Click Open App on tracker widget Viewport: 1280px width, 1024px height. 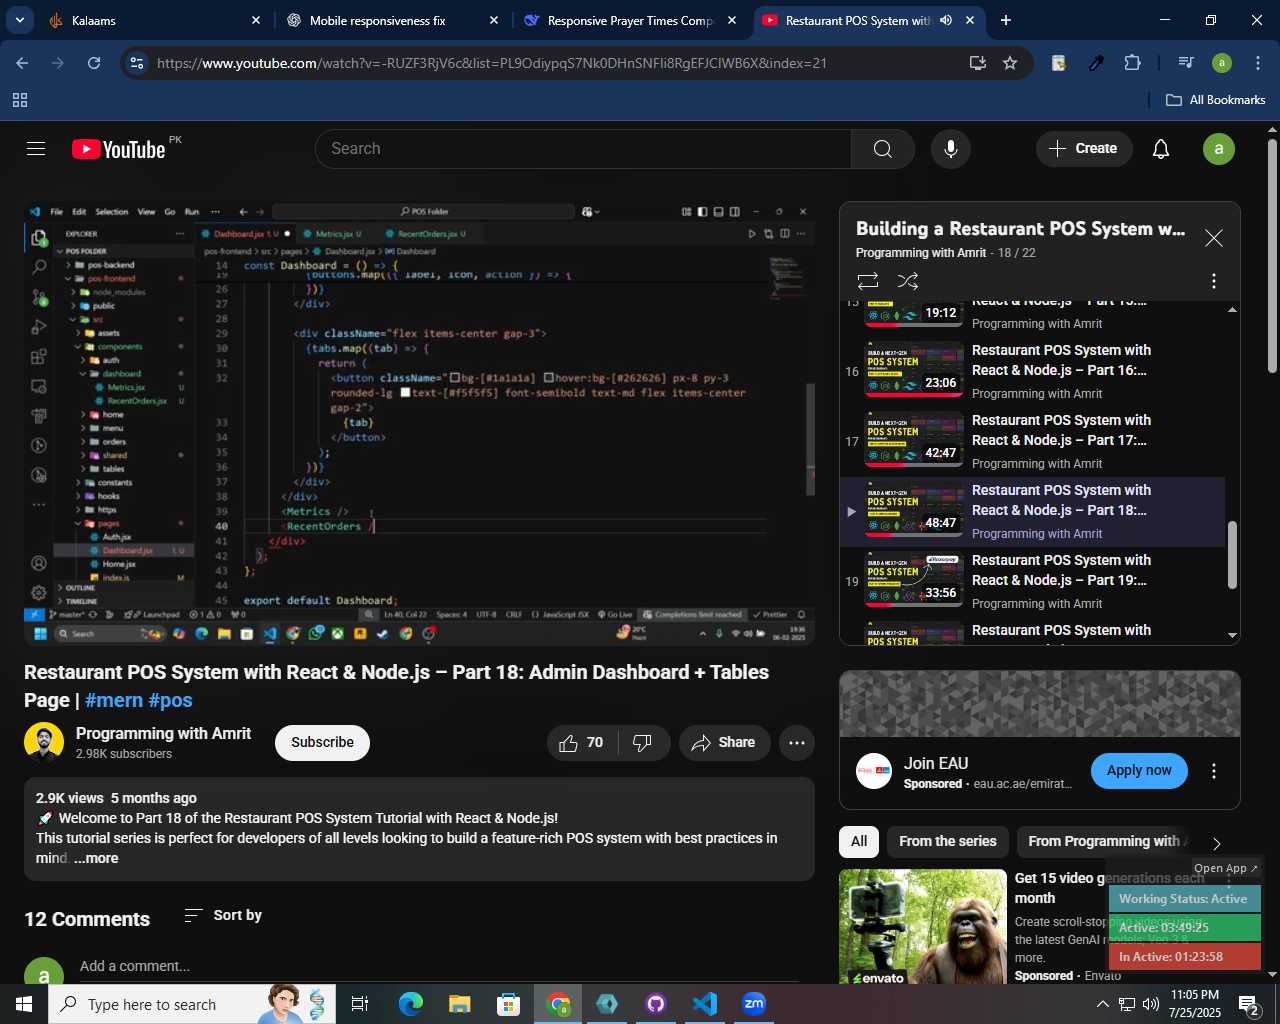coord(1226,868)
